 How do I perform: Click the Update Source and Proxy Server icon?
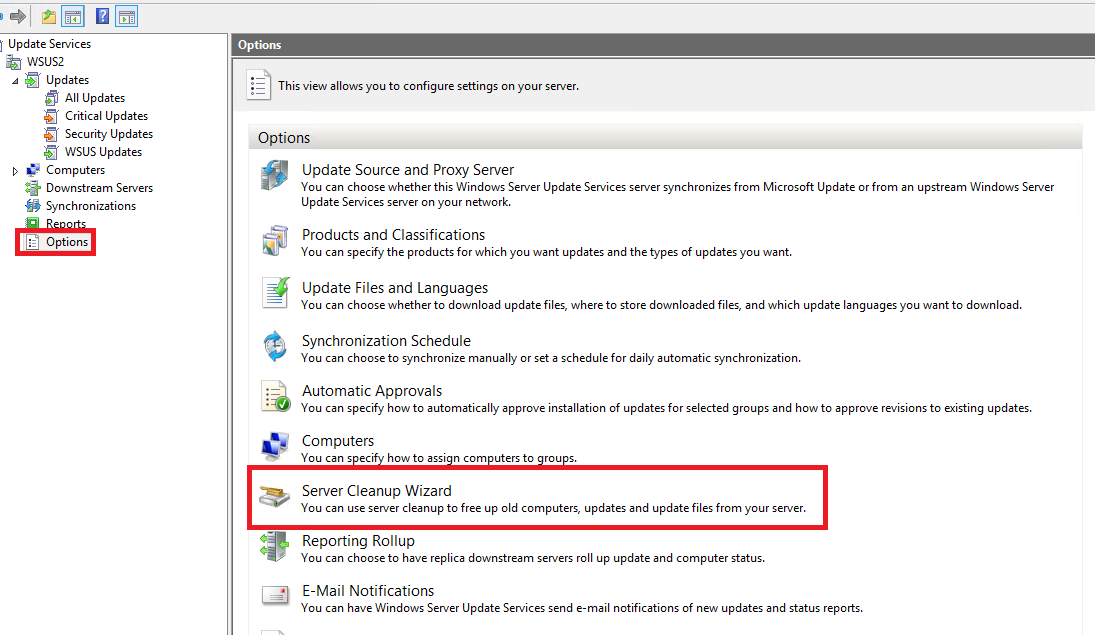tap(274, 175)
